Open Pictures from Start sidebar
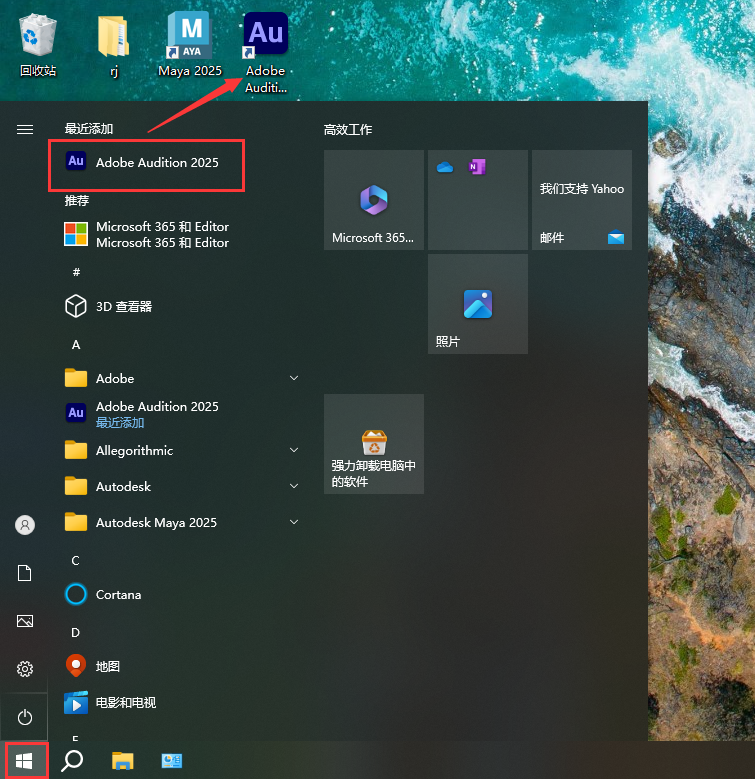Image resolution: width=755 pixels, height=779 pixels. 25,621
